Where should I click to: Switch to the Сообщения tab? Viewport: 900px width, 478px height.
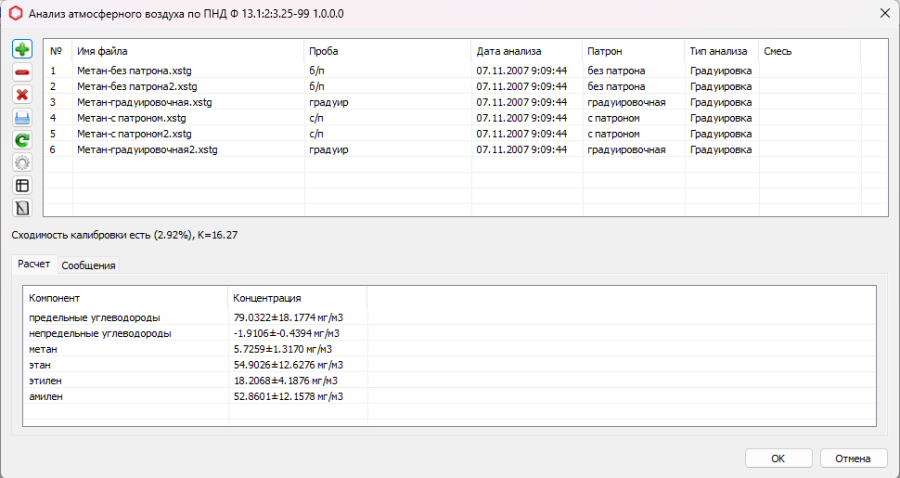[x=88, y=265]
